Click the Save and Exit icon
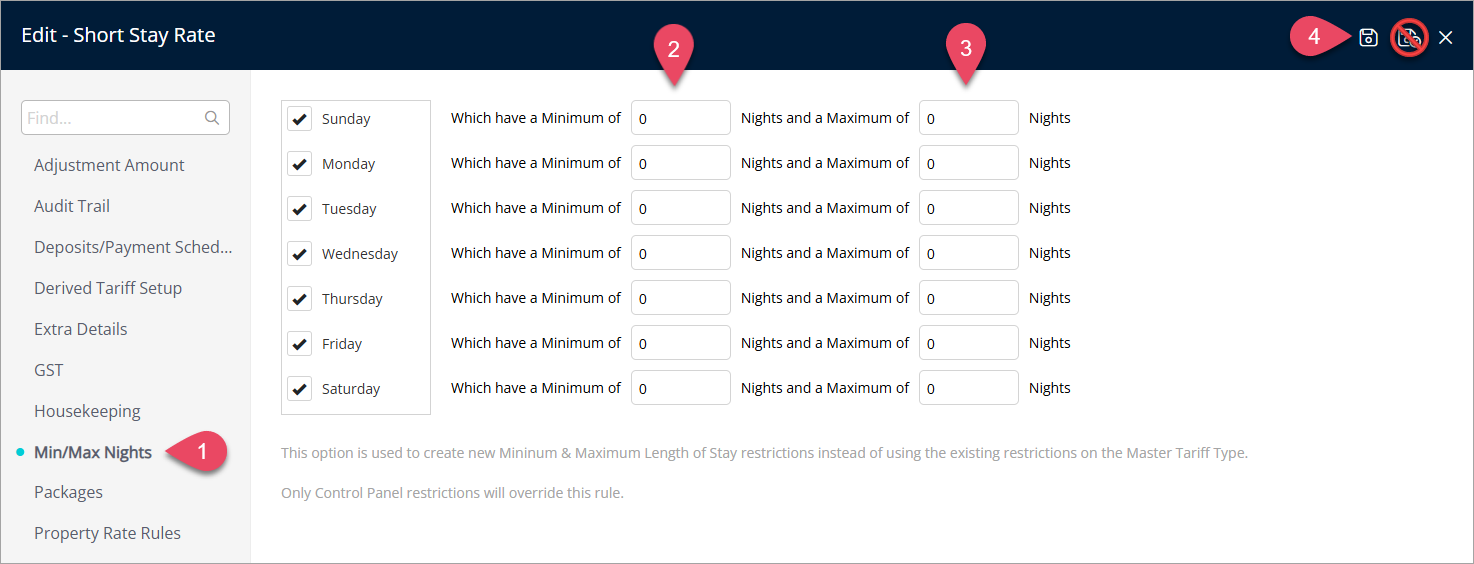1474x564 pixels. click(1408, 38)
